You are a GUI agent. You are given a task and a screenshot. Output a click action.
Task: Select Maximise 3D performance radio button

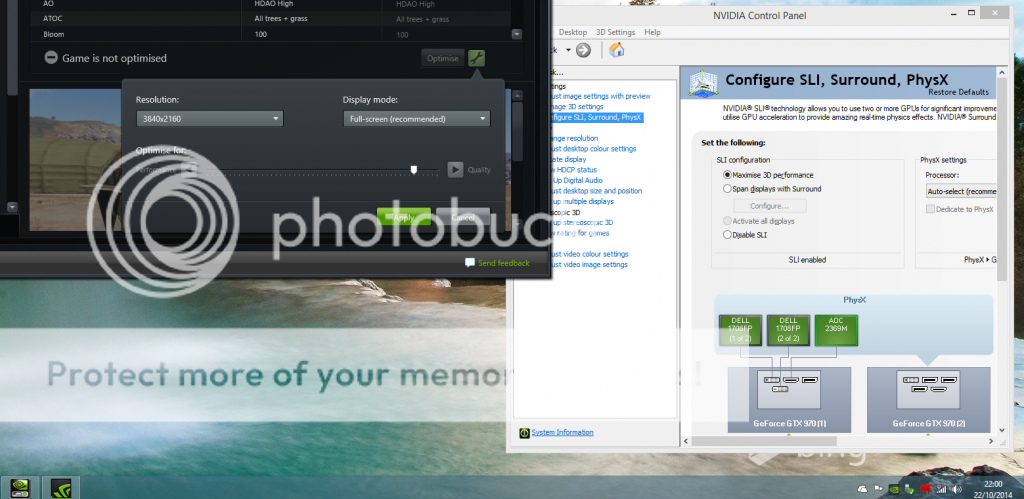pyautogui.click(x=727, y=174)
